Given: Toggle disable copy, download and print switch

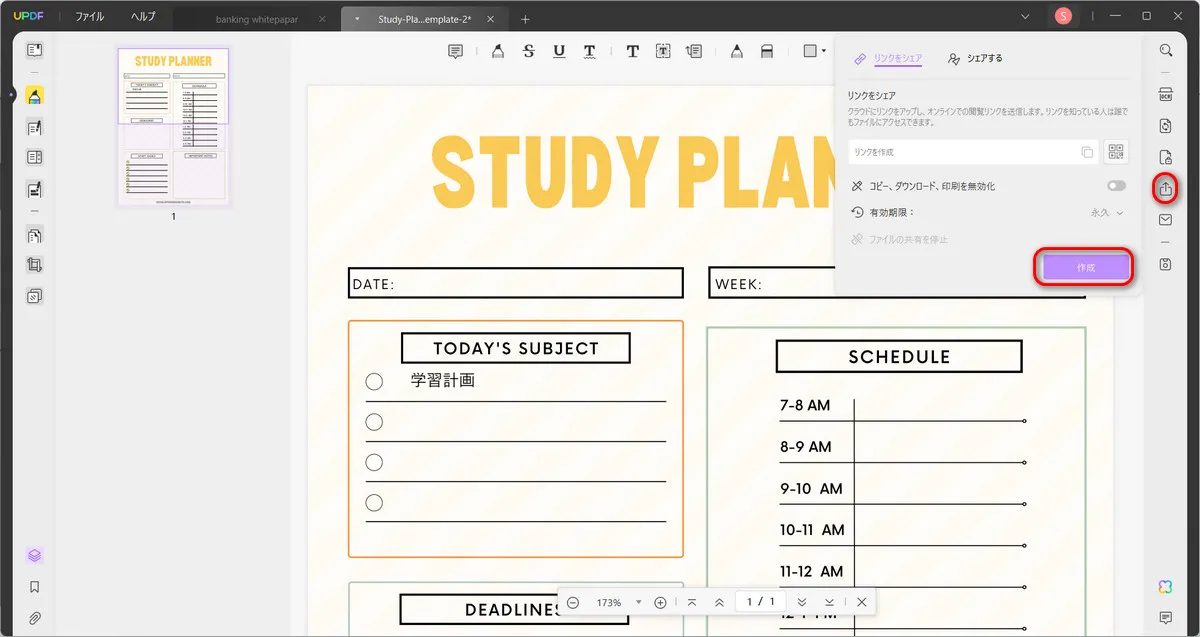Looking at the screenshot, I should point(1116,186).
